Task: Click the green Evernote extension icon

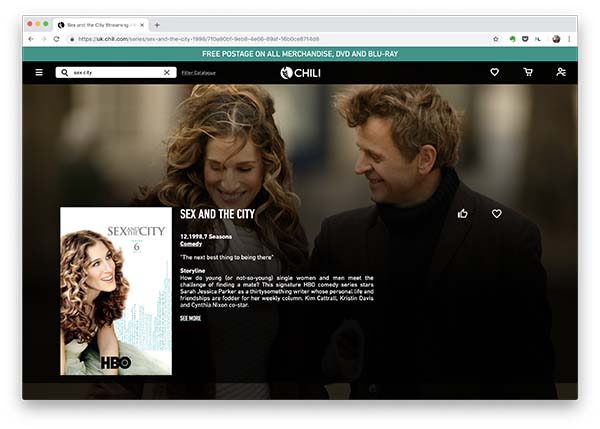Action: point(512,39)
